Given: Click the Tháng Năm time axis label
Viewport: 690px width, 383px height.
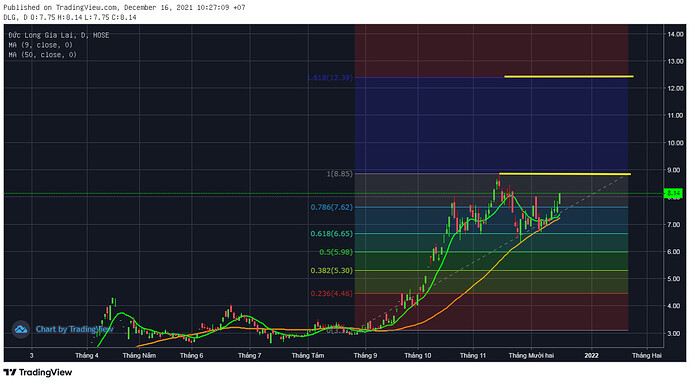Looking at the screenshot, I should tap(139, 355).
